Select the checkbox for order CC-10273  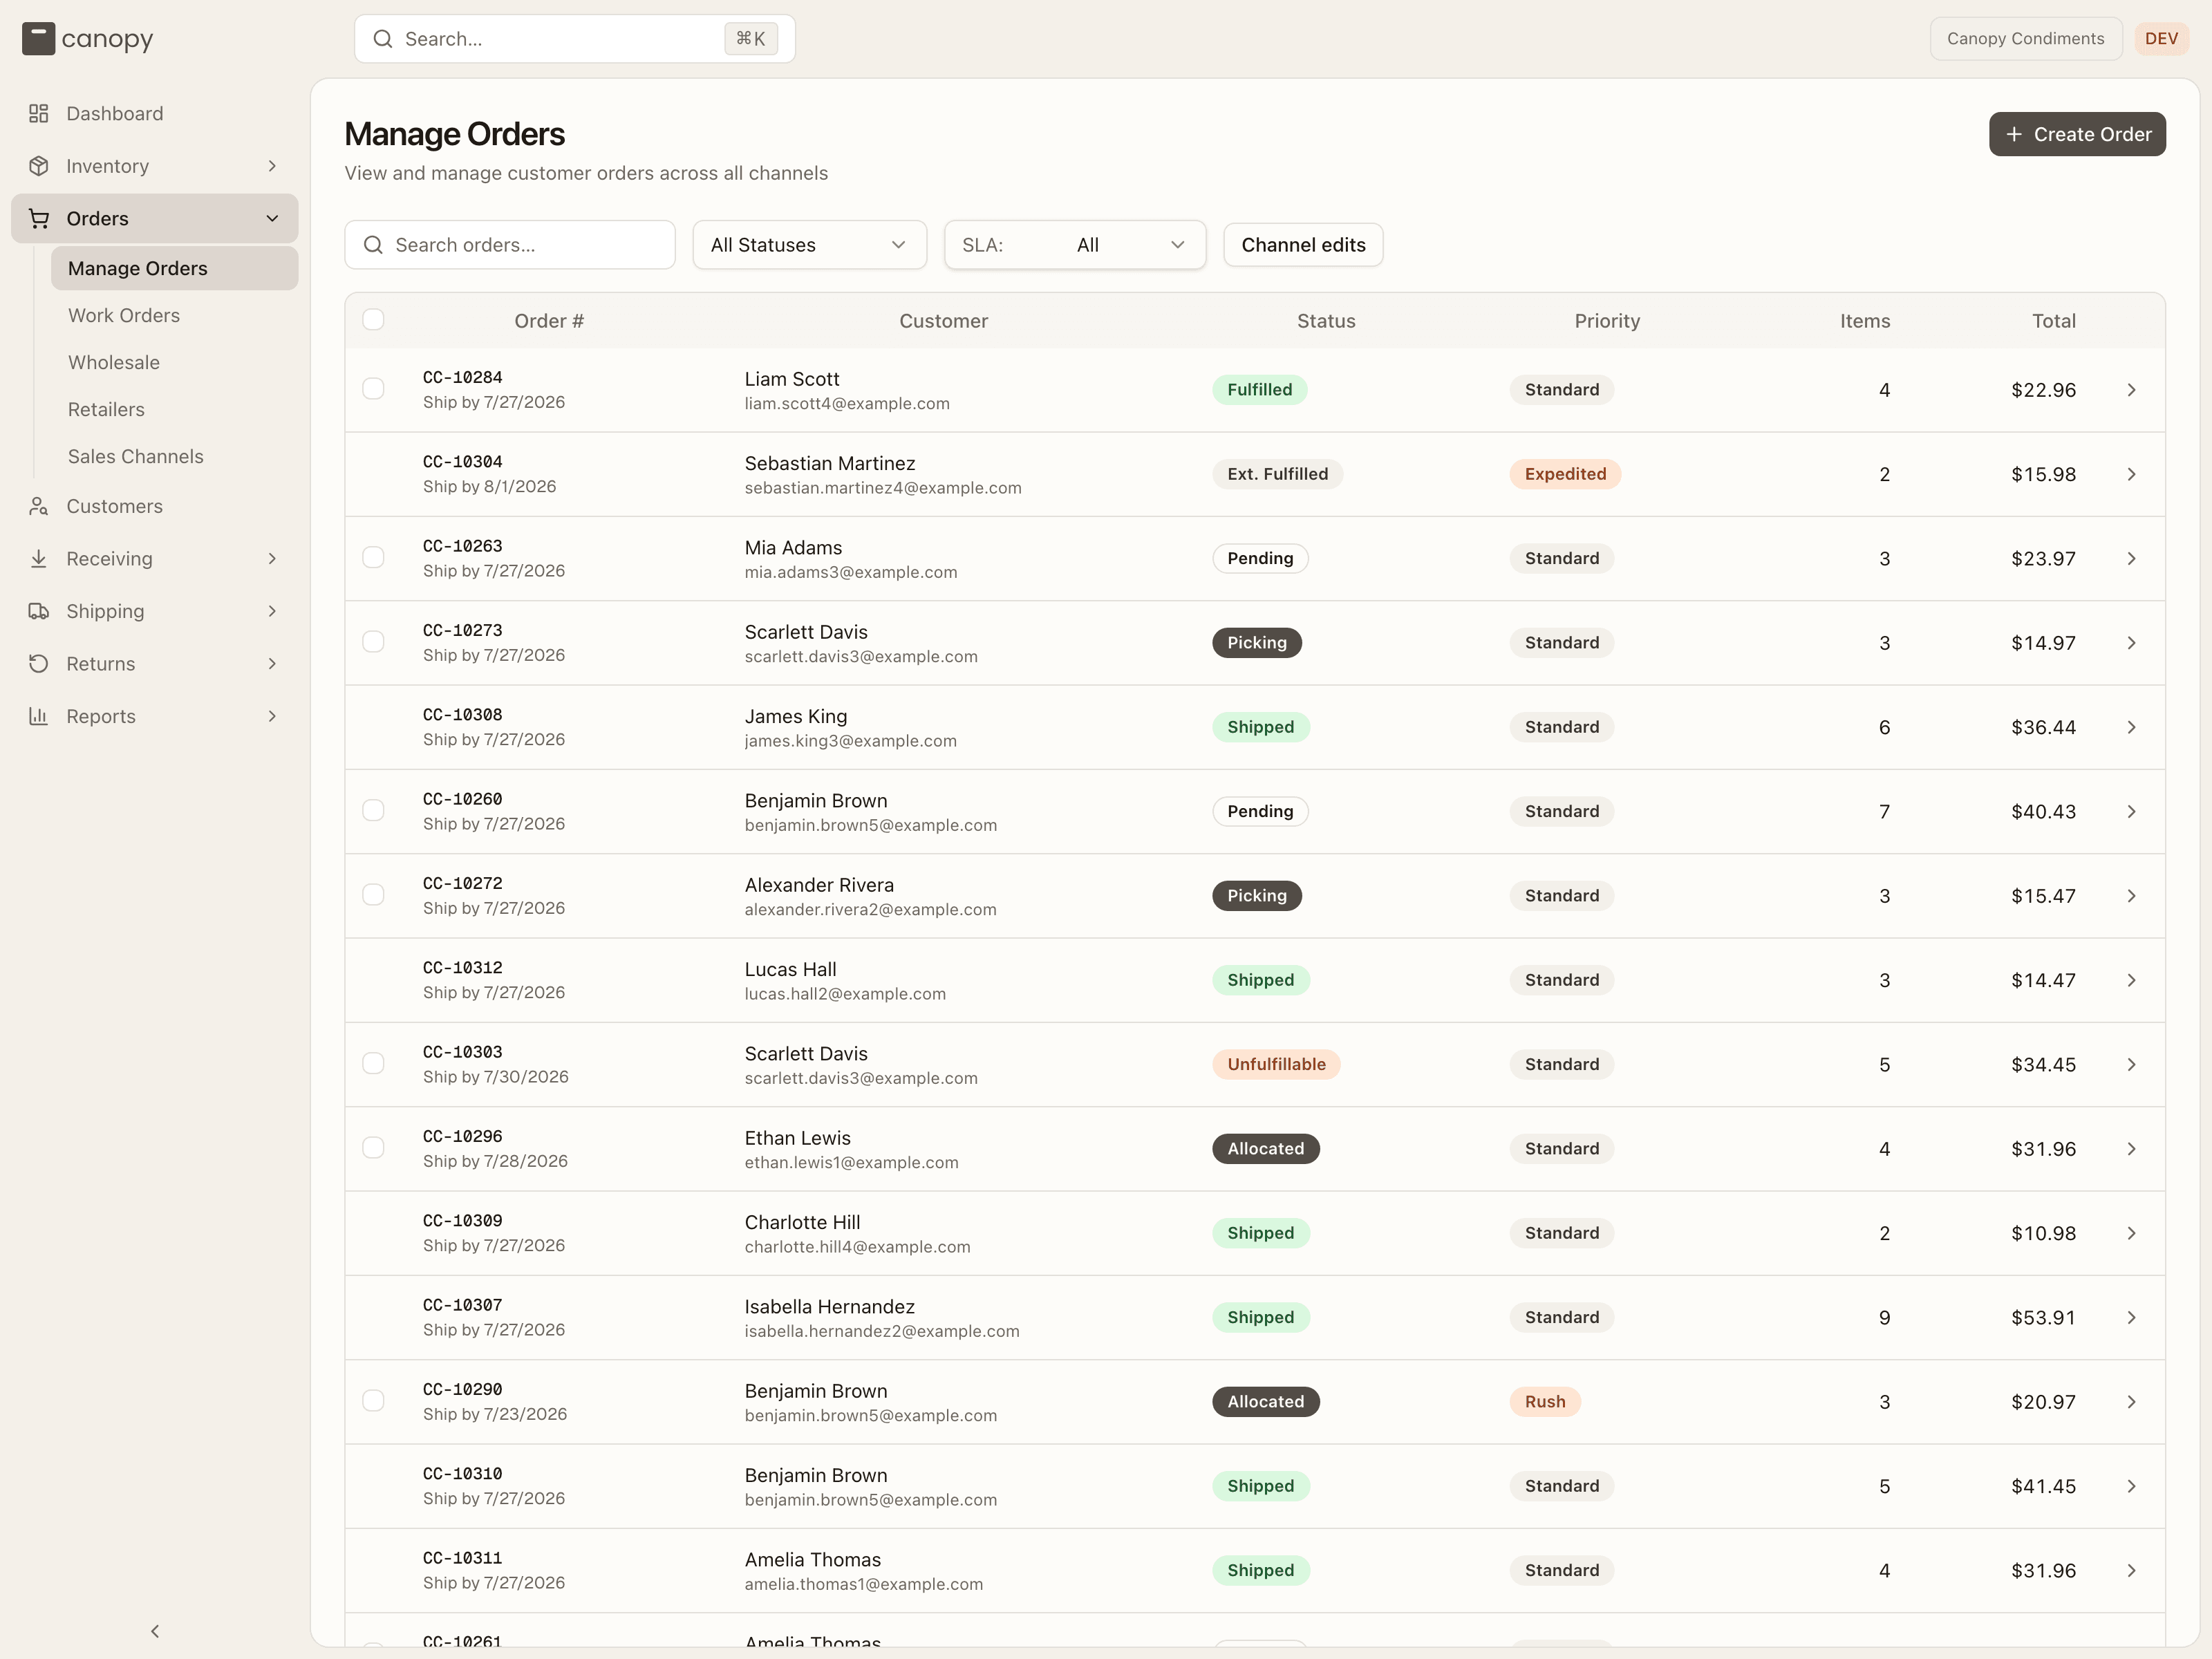click(373, 642)
